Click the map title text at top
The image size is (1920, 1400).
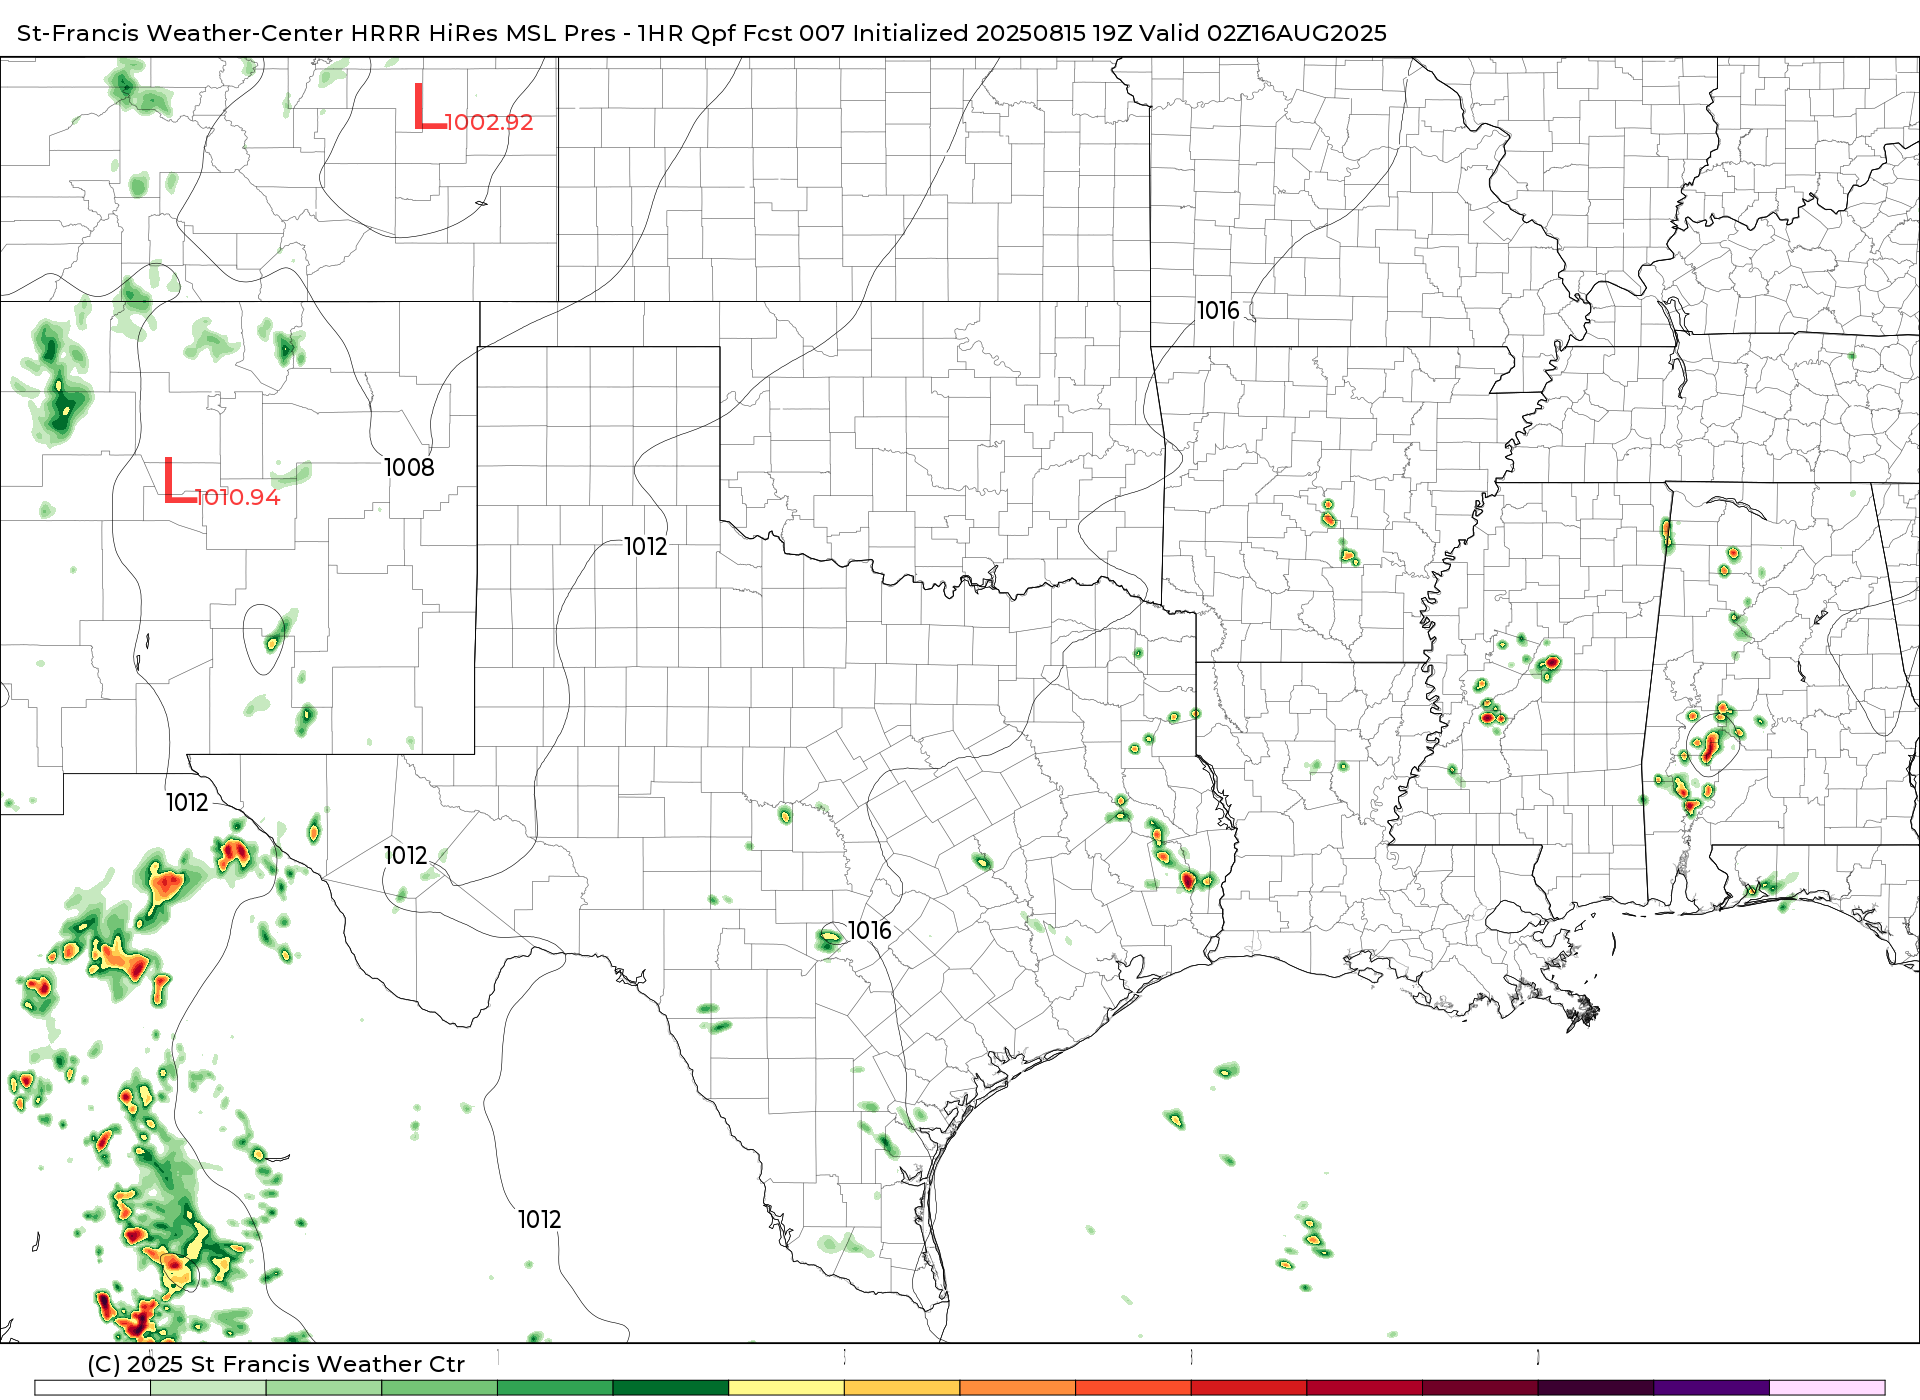click(702, 33)
